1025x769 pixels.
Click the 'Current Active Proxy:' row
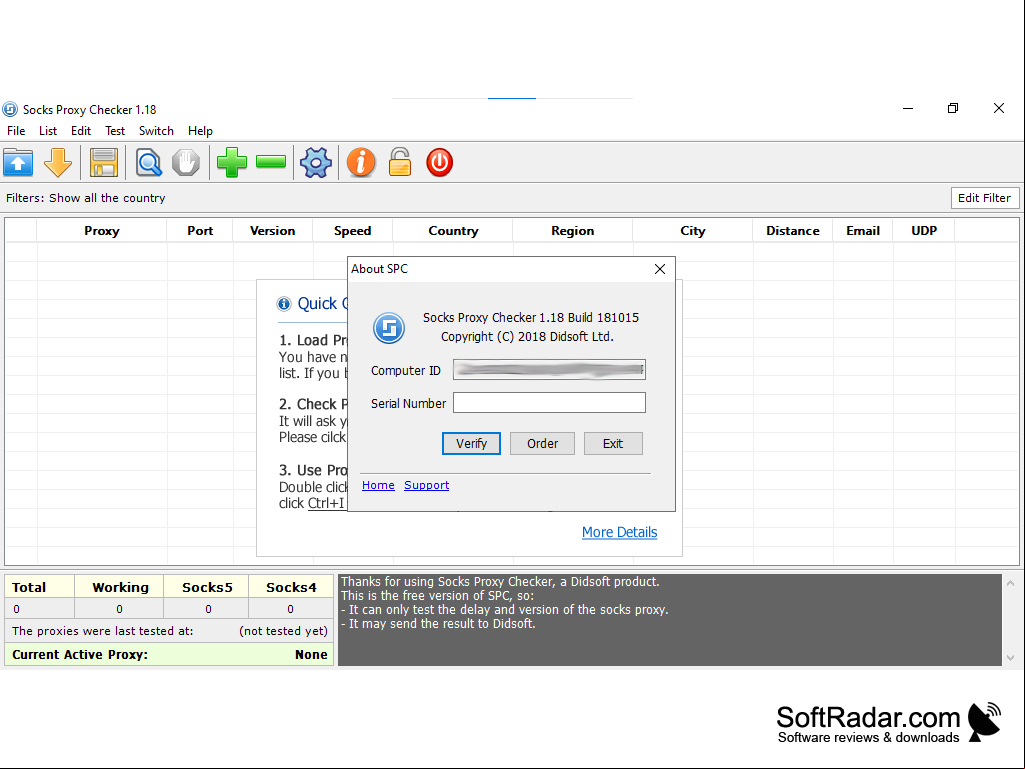pyautogui.click(x=169, y=654)
